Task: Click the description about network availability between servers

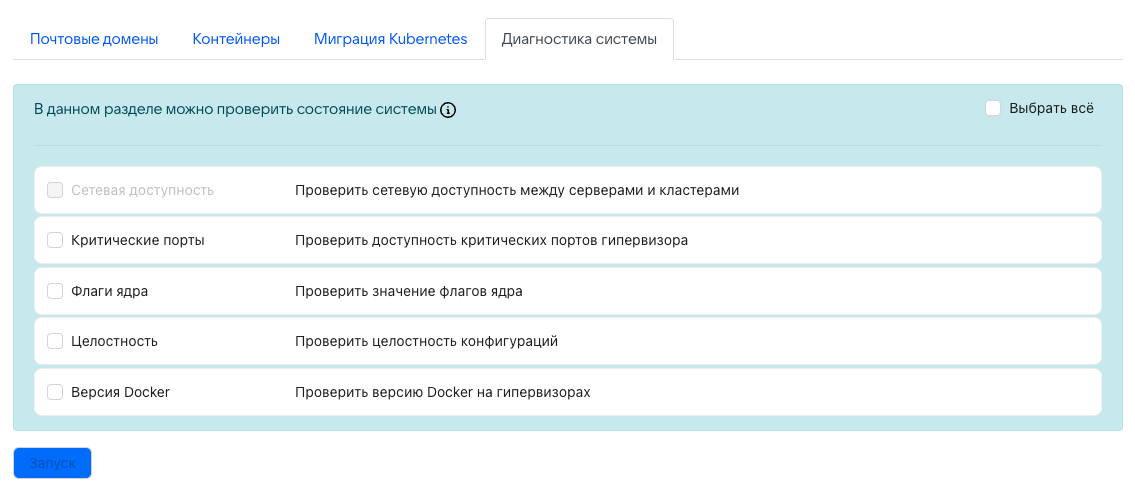Action: (516, 190)
